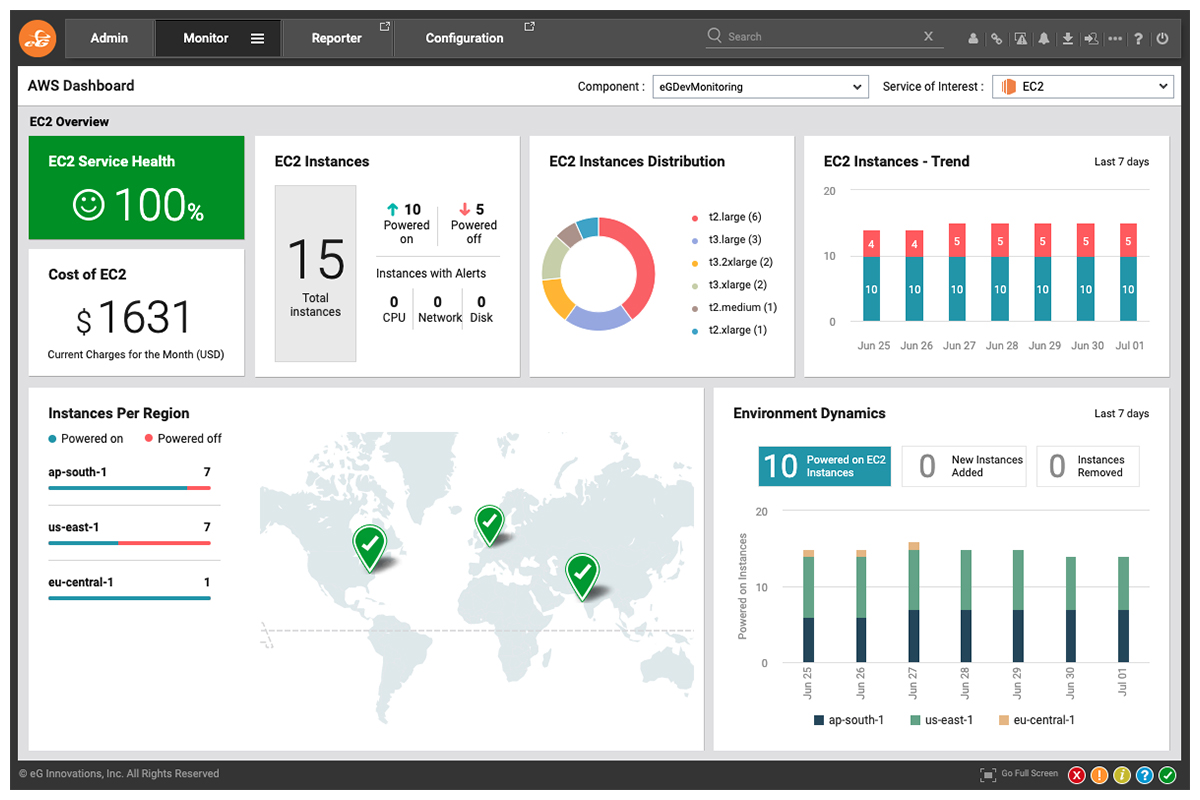The width and height of the screenshot is (1200, 800).
Task: Click the power logout icon
Action: (1162, 39)
